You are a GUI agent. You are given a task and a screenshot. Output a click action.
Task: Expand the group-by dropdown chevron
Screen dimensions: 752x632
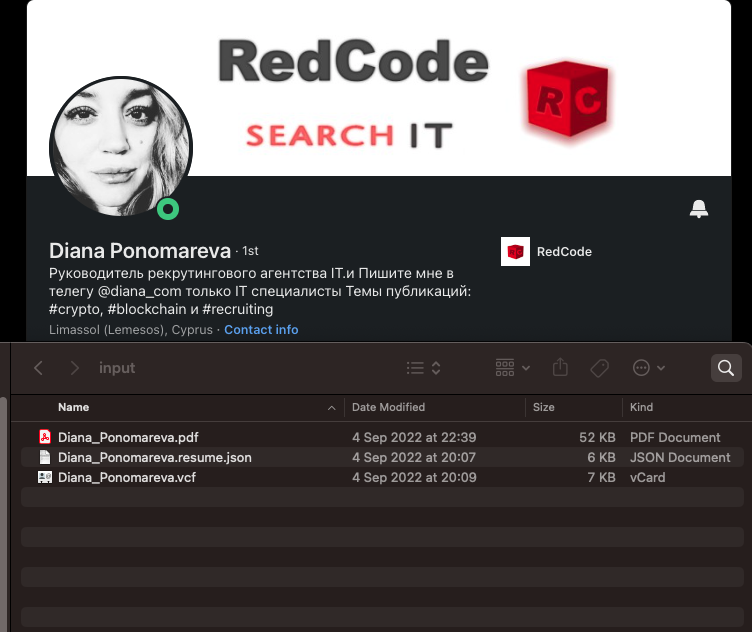point(526,368)
